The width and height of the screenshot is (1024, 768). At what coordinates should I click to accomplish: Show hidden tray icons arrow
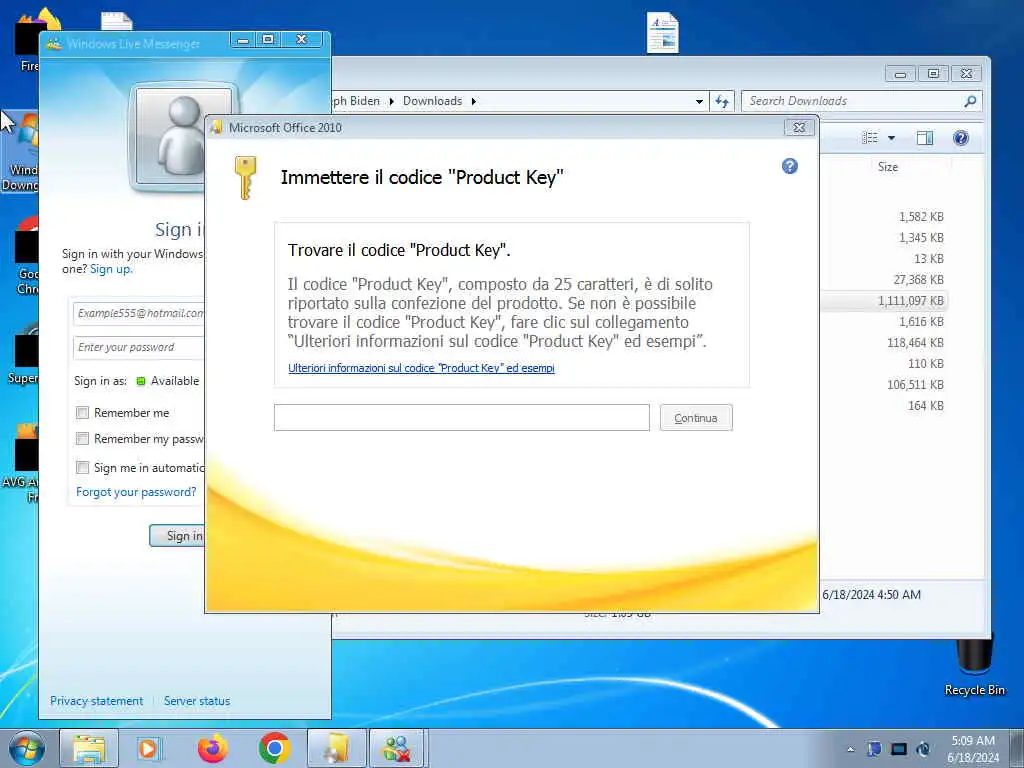pos(850,749)
